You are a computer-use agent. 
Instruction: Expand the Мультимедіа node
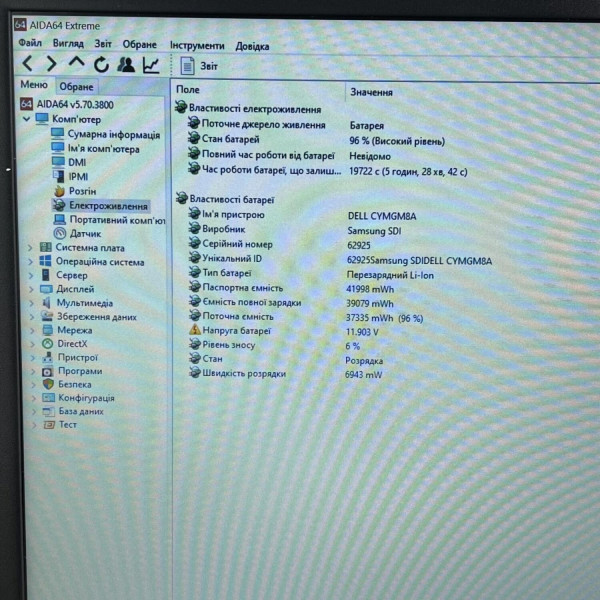[31, 303]
